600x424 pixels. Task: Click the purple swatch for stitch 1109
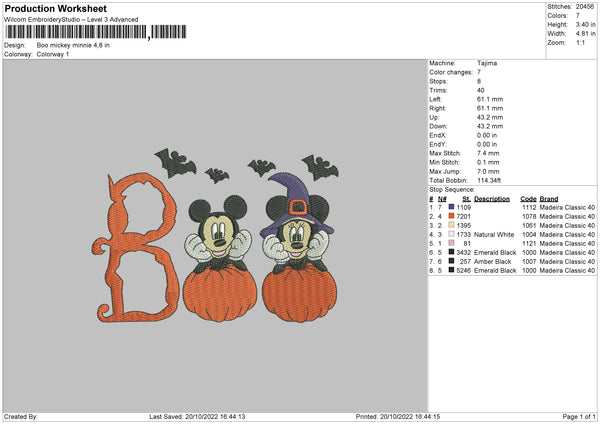pos(451,207)
